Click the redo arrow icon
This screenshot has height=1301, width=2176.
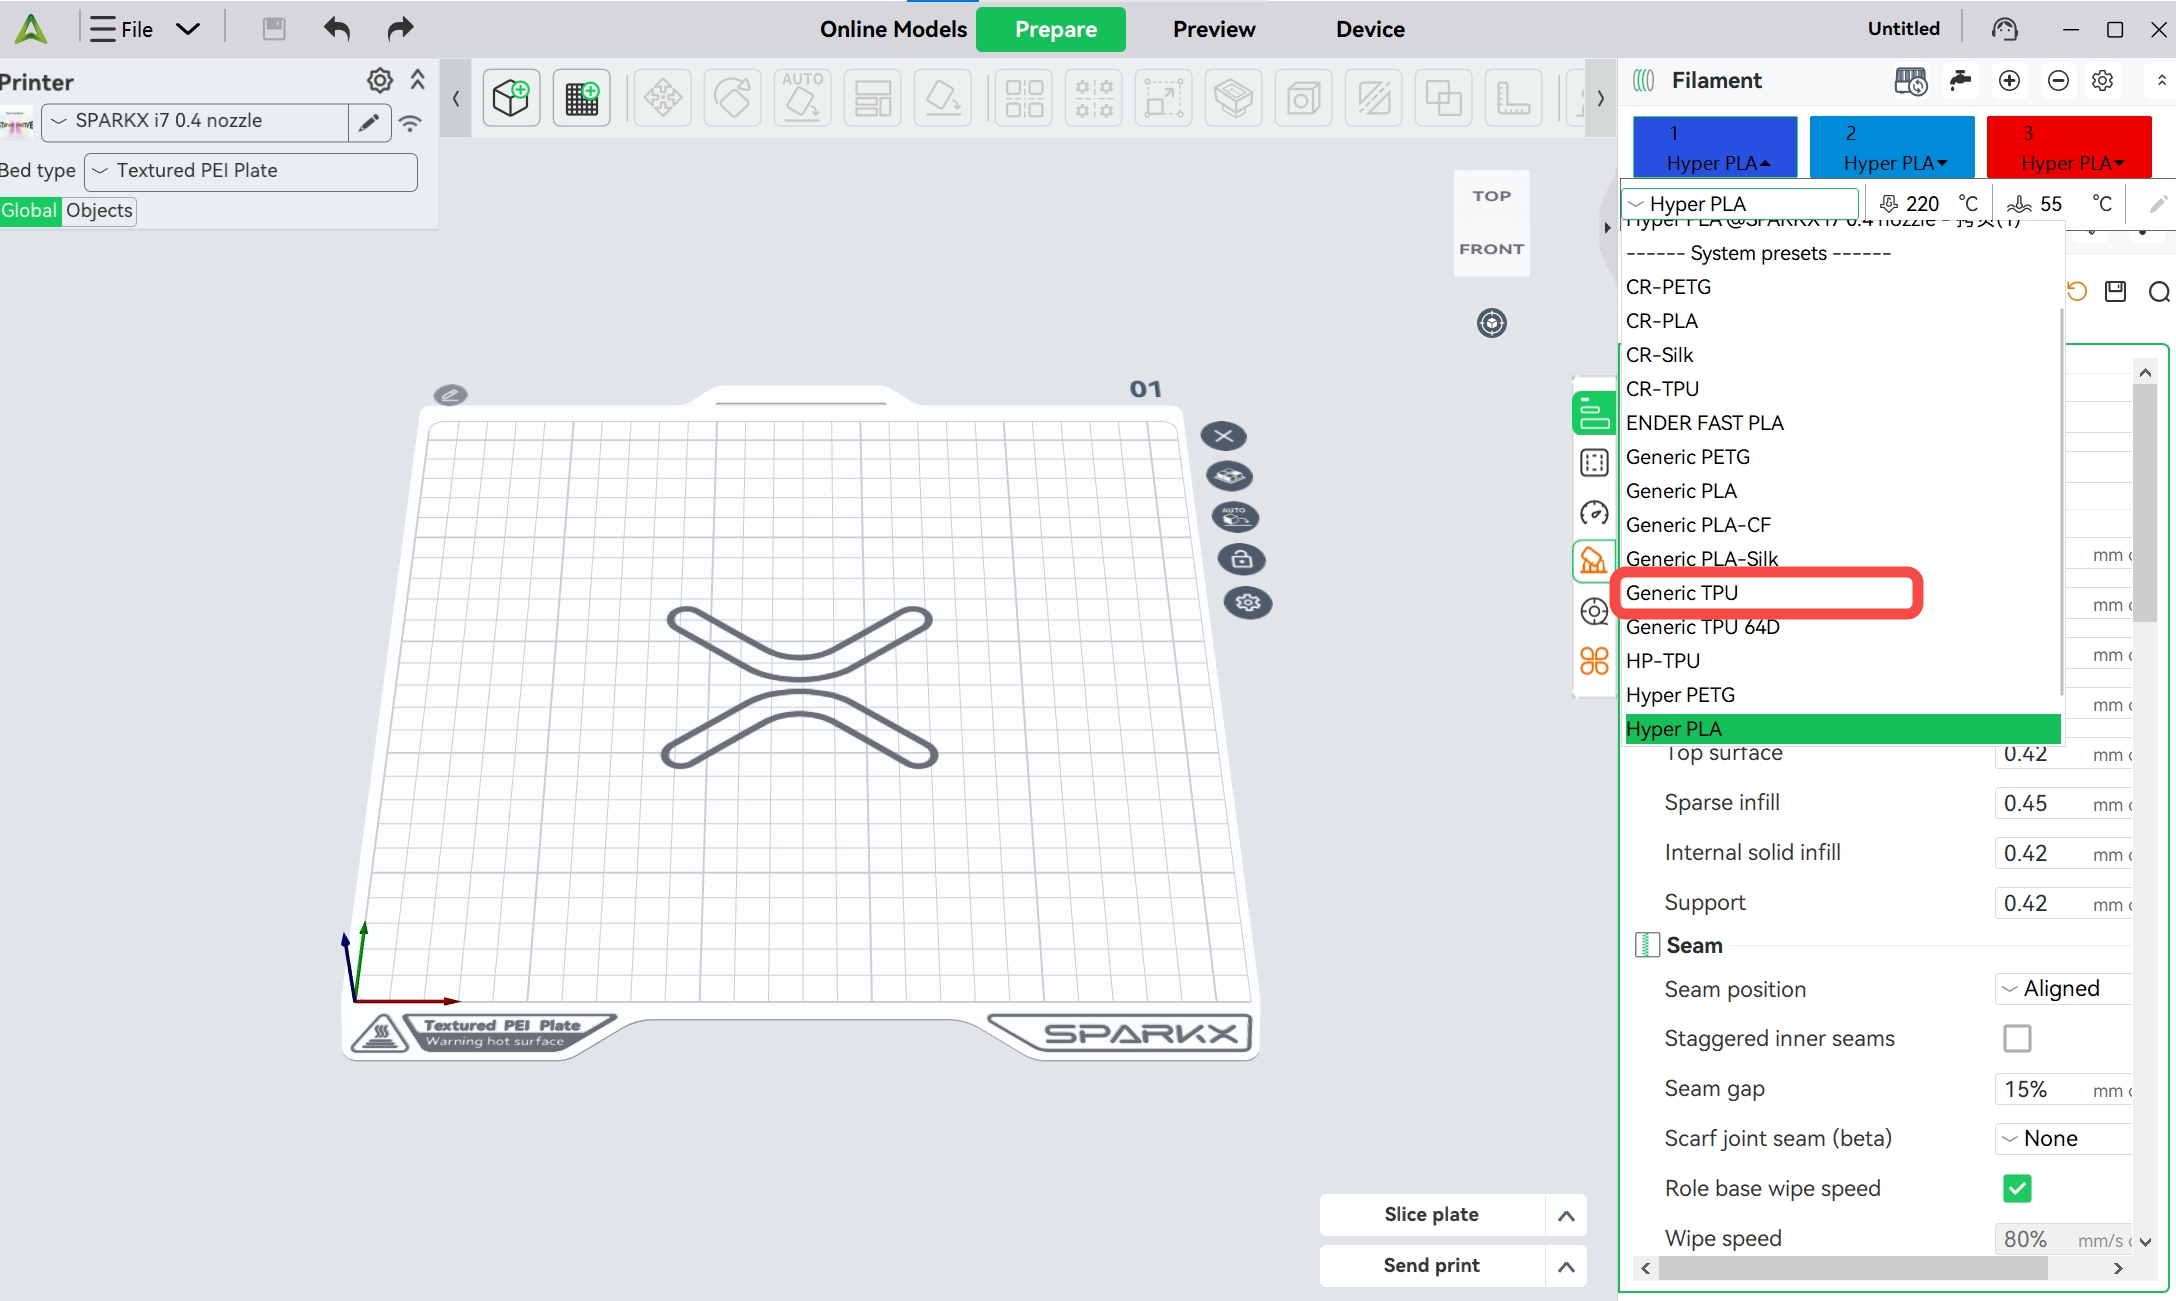(x=399, y=29)
